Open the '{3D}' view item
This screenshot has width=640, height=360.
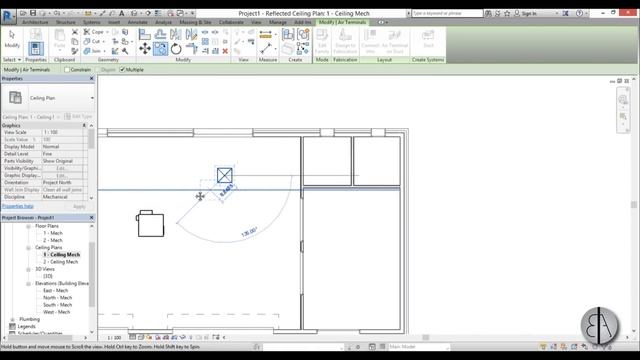click(48, 276)
